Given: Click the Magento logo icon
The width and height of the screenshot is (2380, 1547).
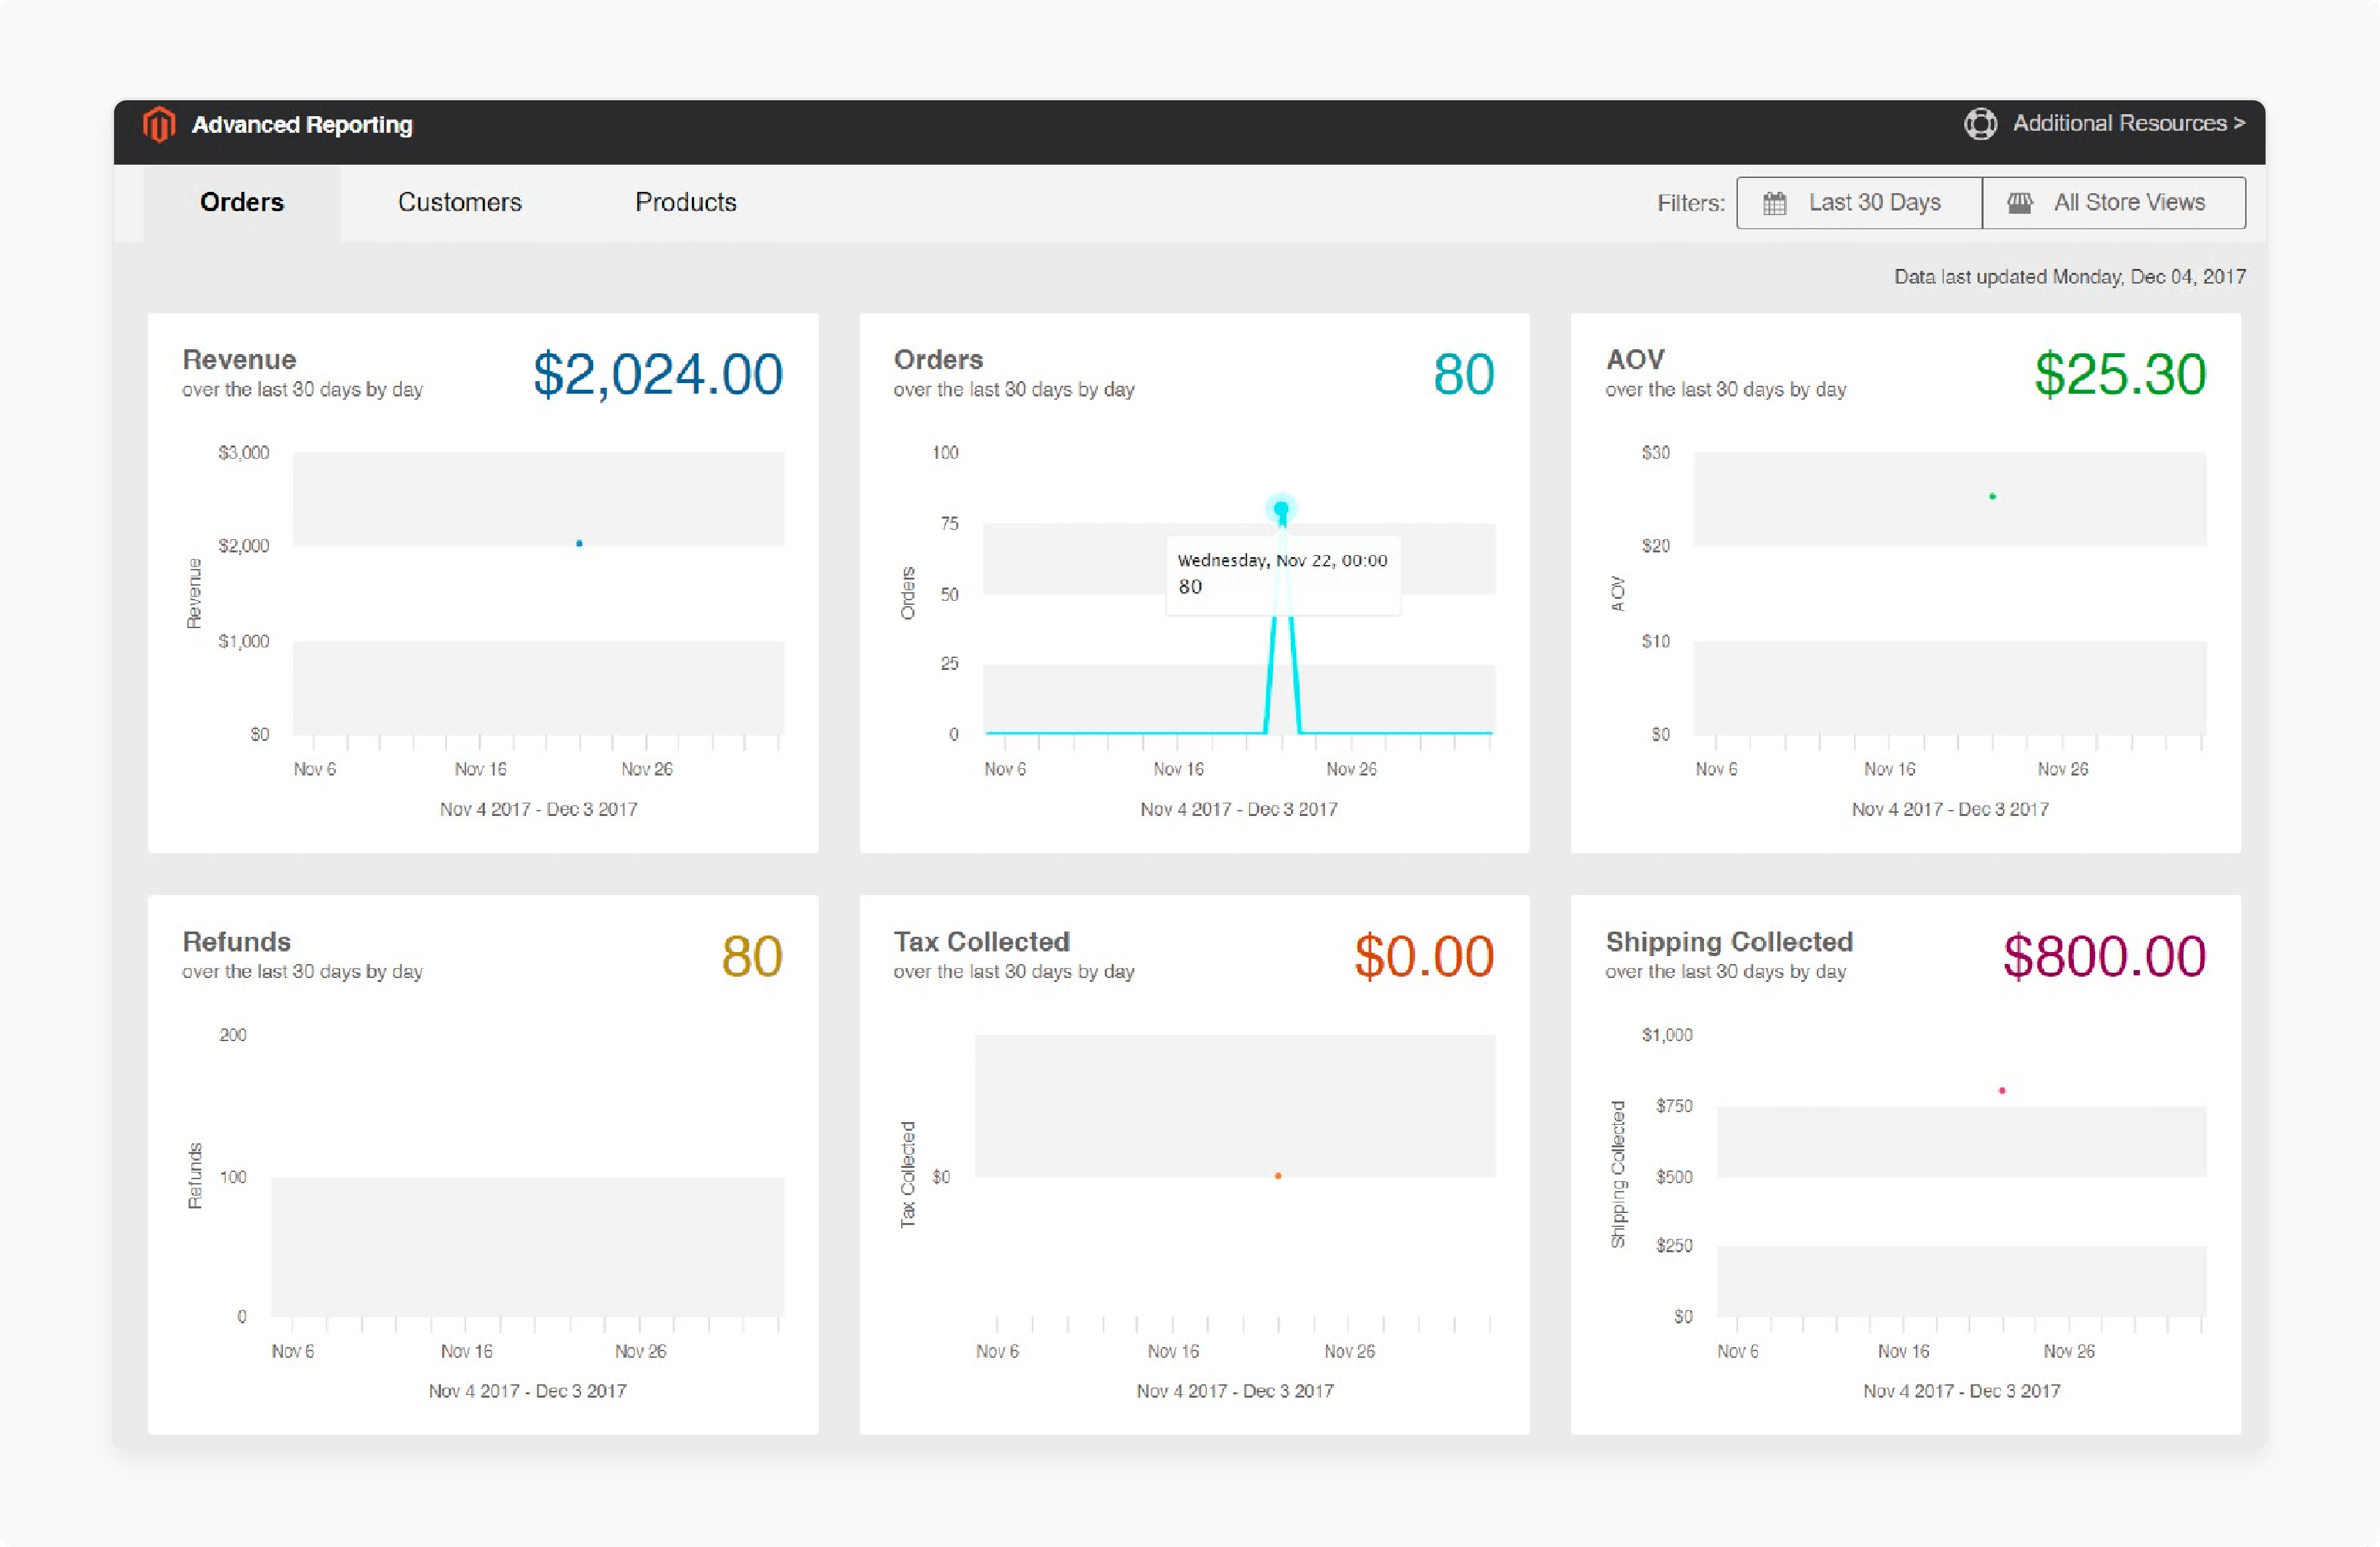Looking at the screenshot, I should pos(159,125).
